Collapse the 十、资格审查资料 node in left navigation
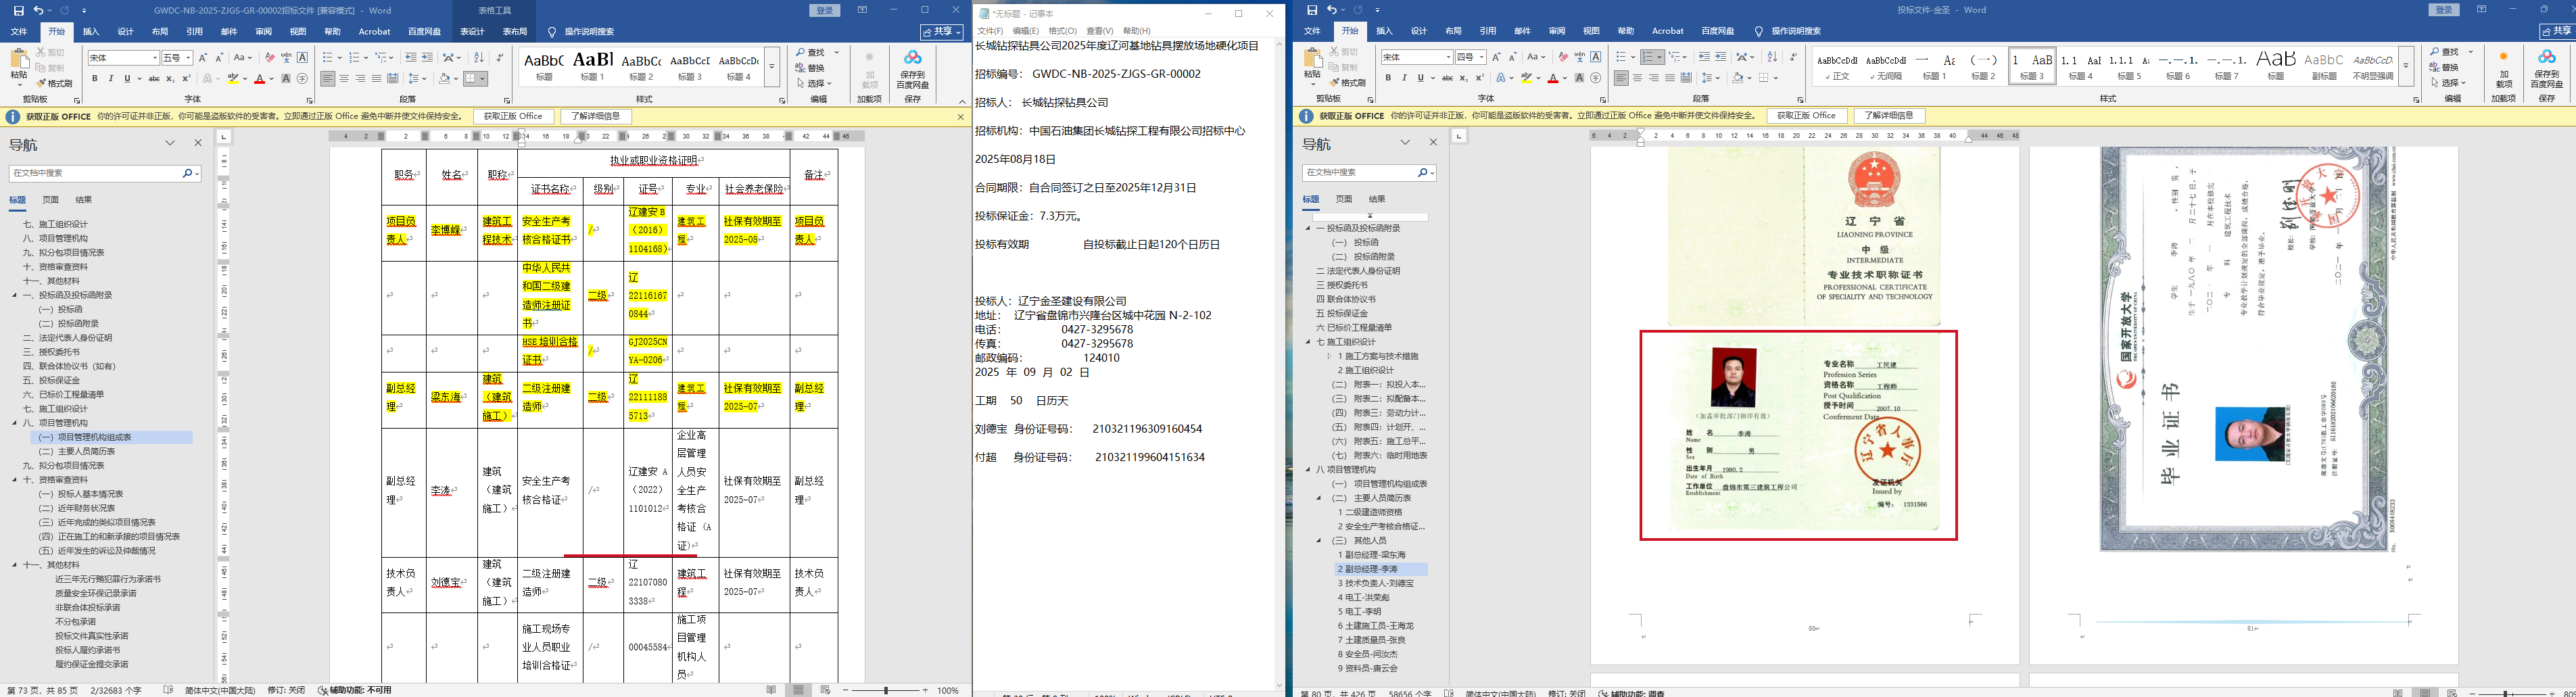Image resolution: width=2576 pixels, height=697 pixels. tap(15, 480)
